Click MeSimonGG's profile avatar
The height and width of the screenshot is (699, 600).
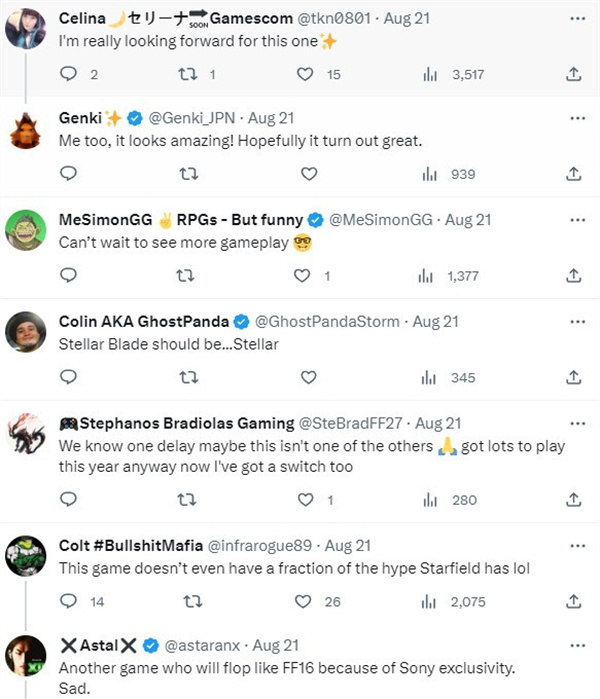click(x=26, y=232)
